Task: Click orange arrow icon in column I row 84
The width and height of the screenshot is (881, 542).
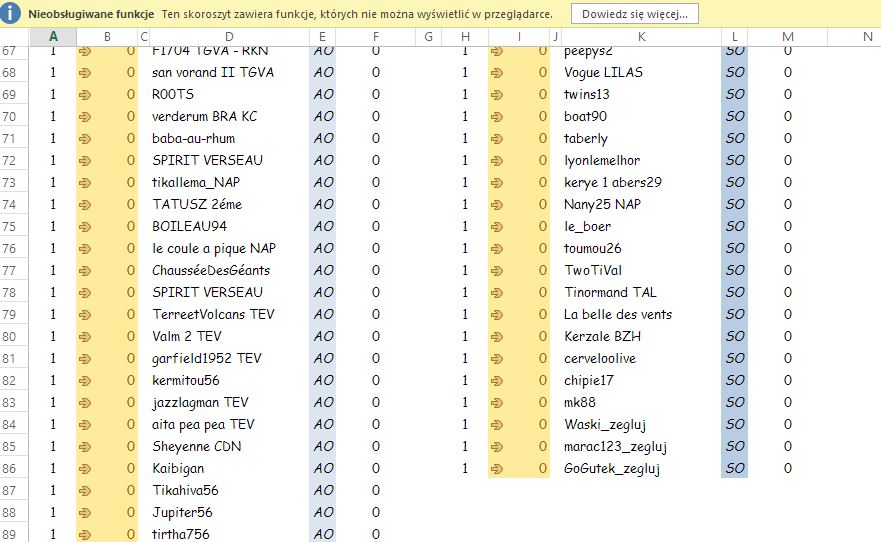Action: click(497, 425)
